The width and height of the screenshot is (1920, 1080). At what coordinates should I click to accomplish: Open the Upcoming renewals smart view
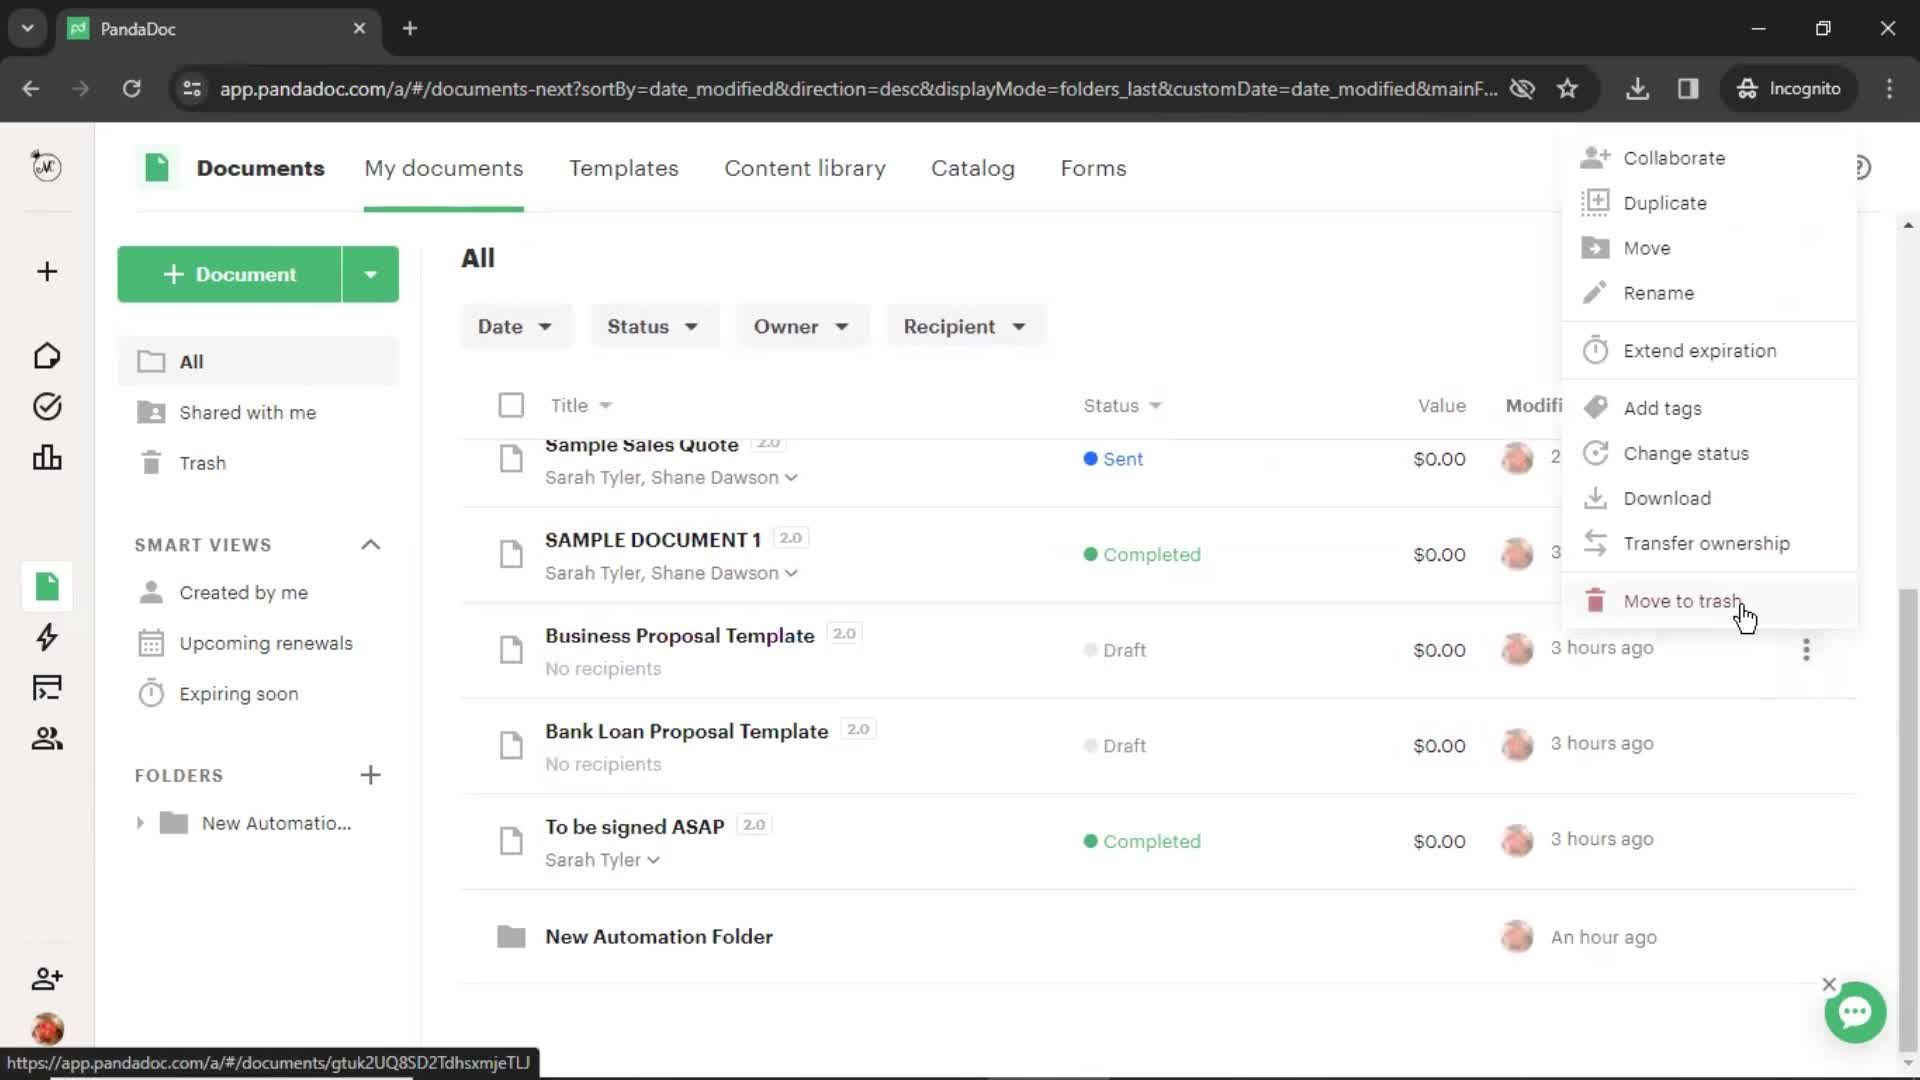(x=258, y=643)
